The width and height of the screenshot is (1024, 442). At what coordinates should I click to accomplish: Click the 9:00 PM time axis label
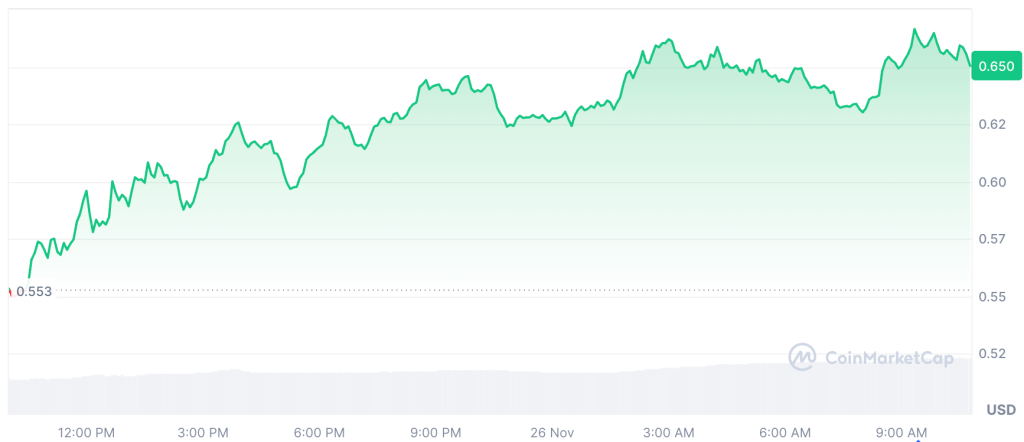point(437,433)
